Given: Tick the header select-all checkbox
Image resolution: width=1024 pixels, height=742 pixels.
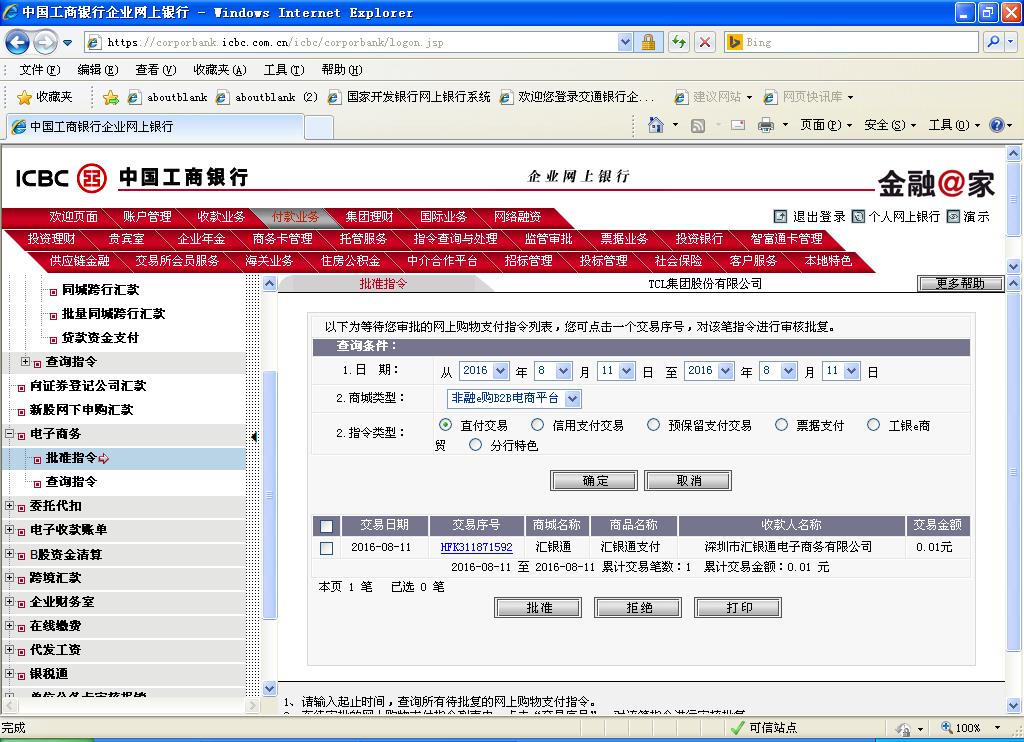Looking at the screenshot, I should (327, 526).
